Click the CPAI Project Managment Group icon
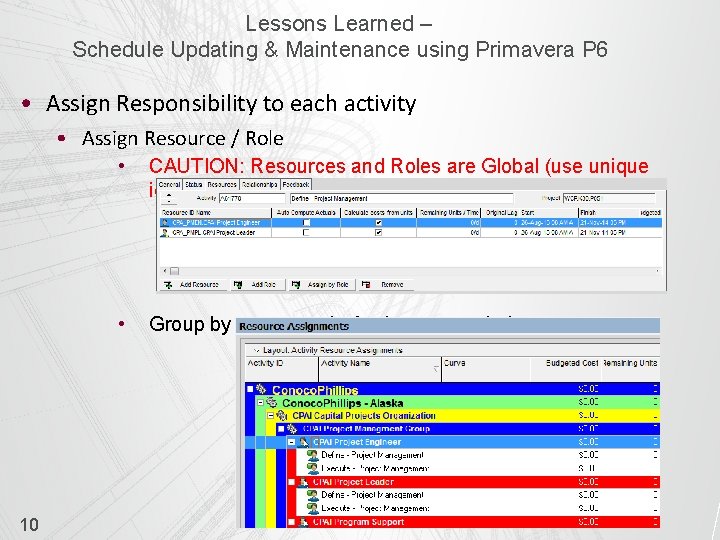720x540 pixels. (x=292, y=429)
